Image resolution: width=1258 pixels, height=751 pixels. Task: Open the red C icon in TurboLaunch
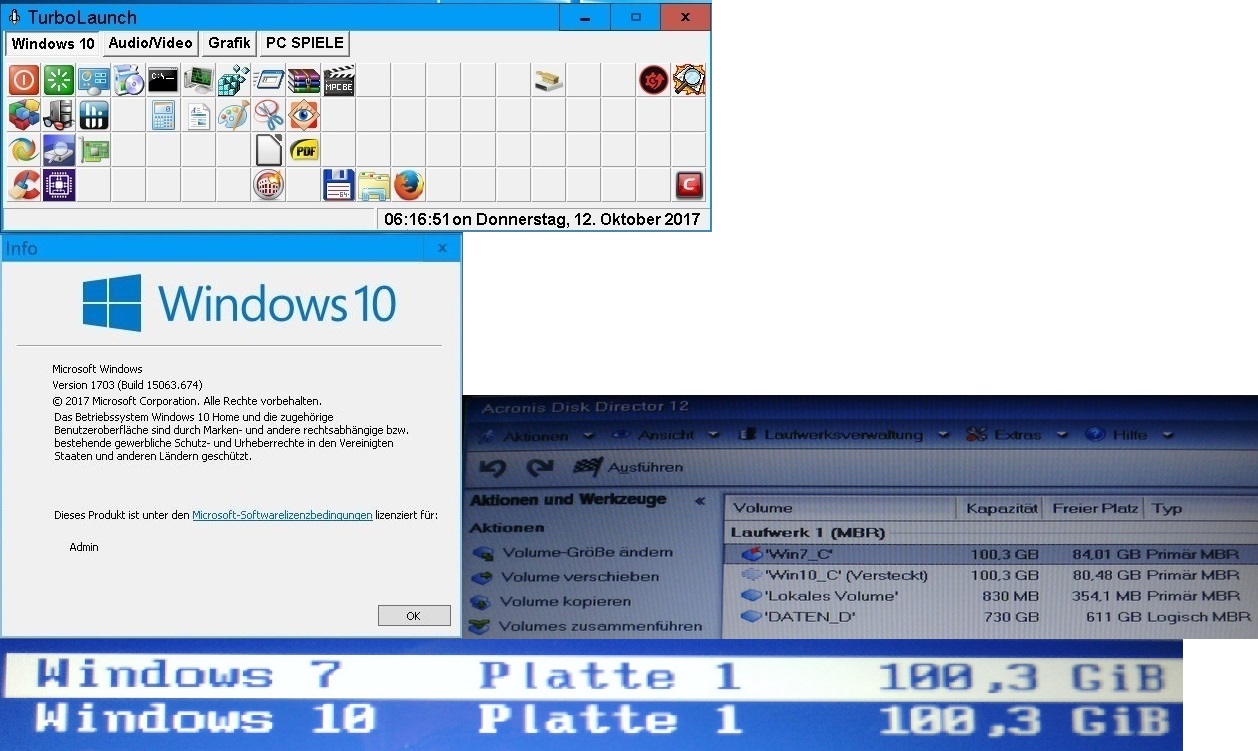tap(688, 185)
